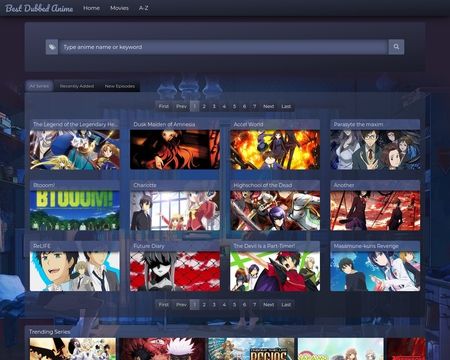
Task: Click First in the bottom pagination
Action: click(x=163, y=305)
